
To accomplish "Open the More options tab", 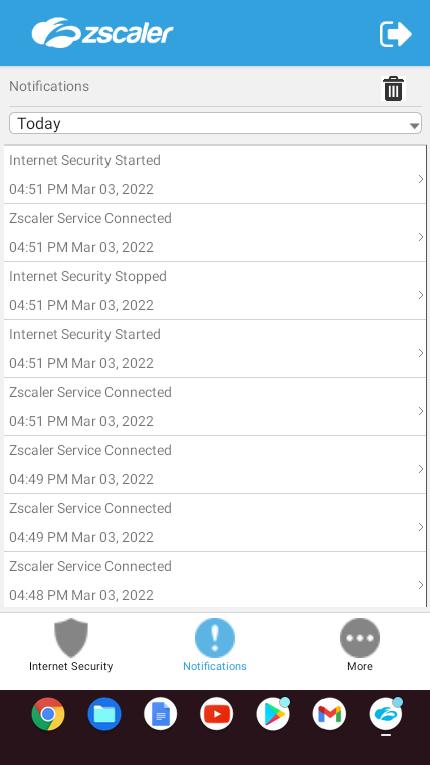I will (x=360, y=645).
